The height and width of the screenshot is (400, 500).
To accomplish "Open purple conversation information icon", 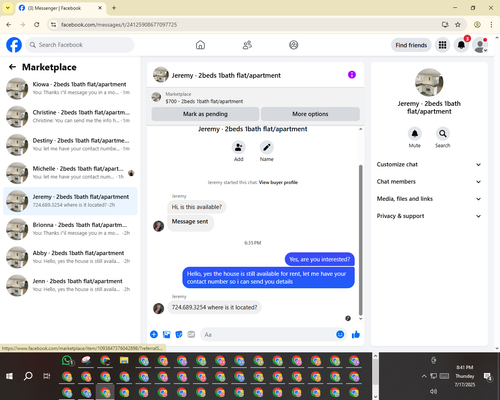I will [352, 75].
